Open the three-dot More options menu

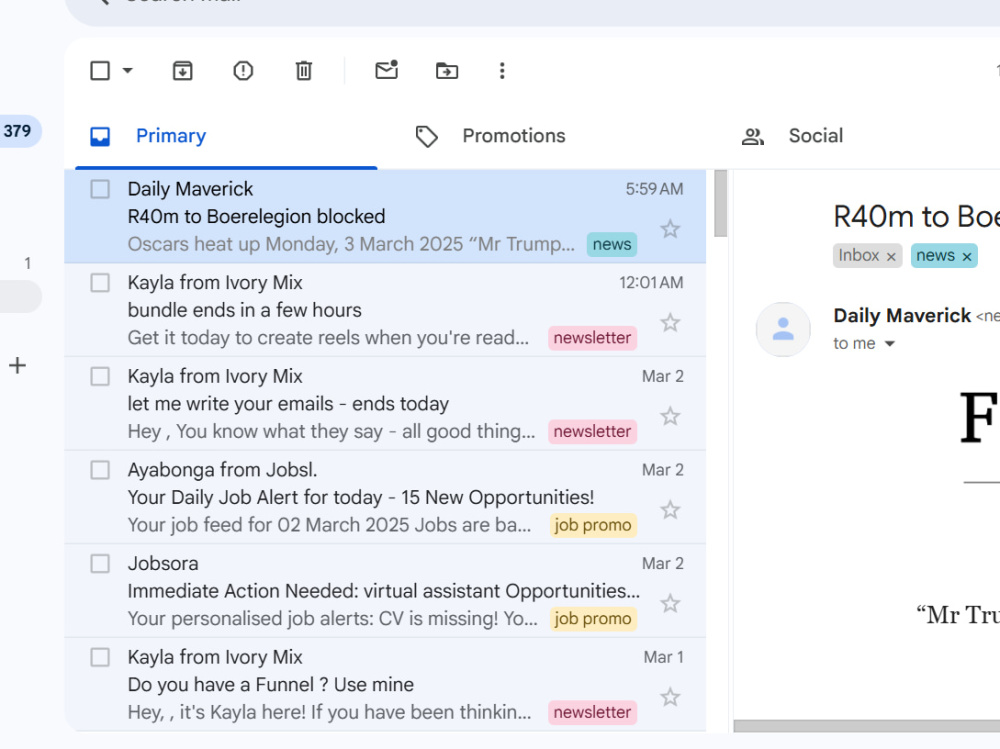coord(502,71)
